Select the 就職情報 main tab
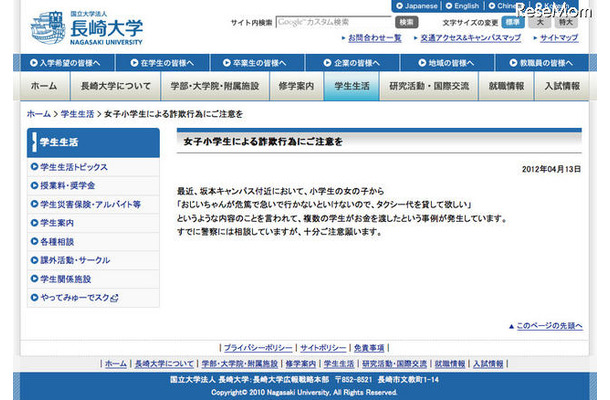The width and height of the screenshot is (610, 400). (x=506, y=86)
